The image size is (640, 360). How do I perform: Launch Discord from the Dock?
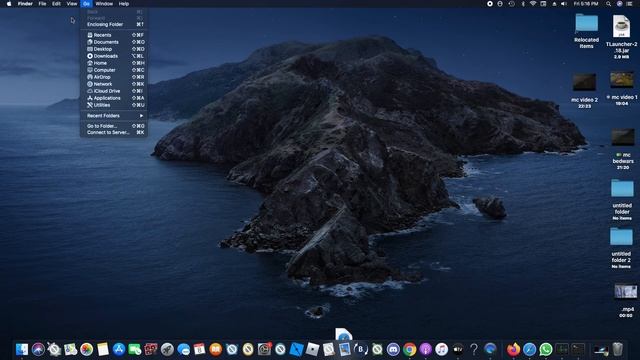pos(393,349)
